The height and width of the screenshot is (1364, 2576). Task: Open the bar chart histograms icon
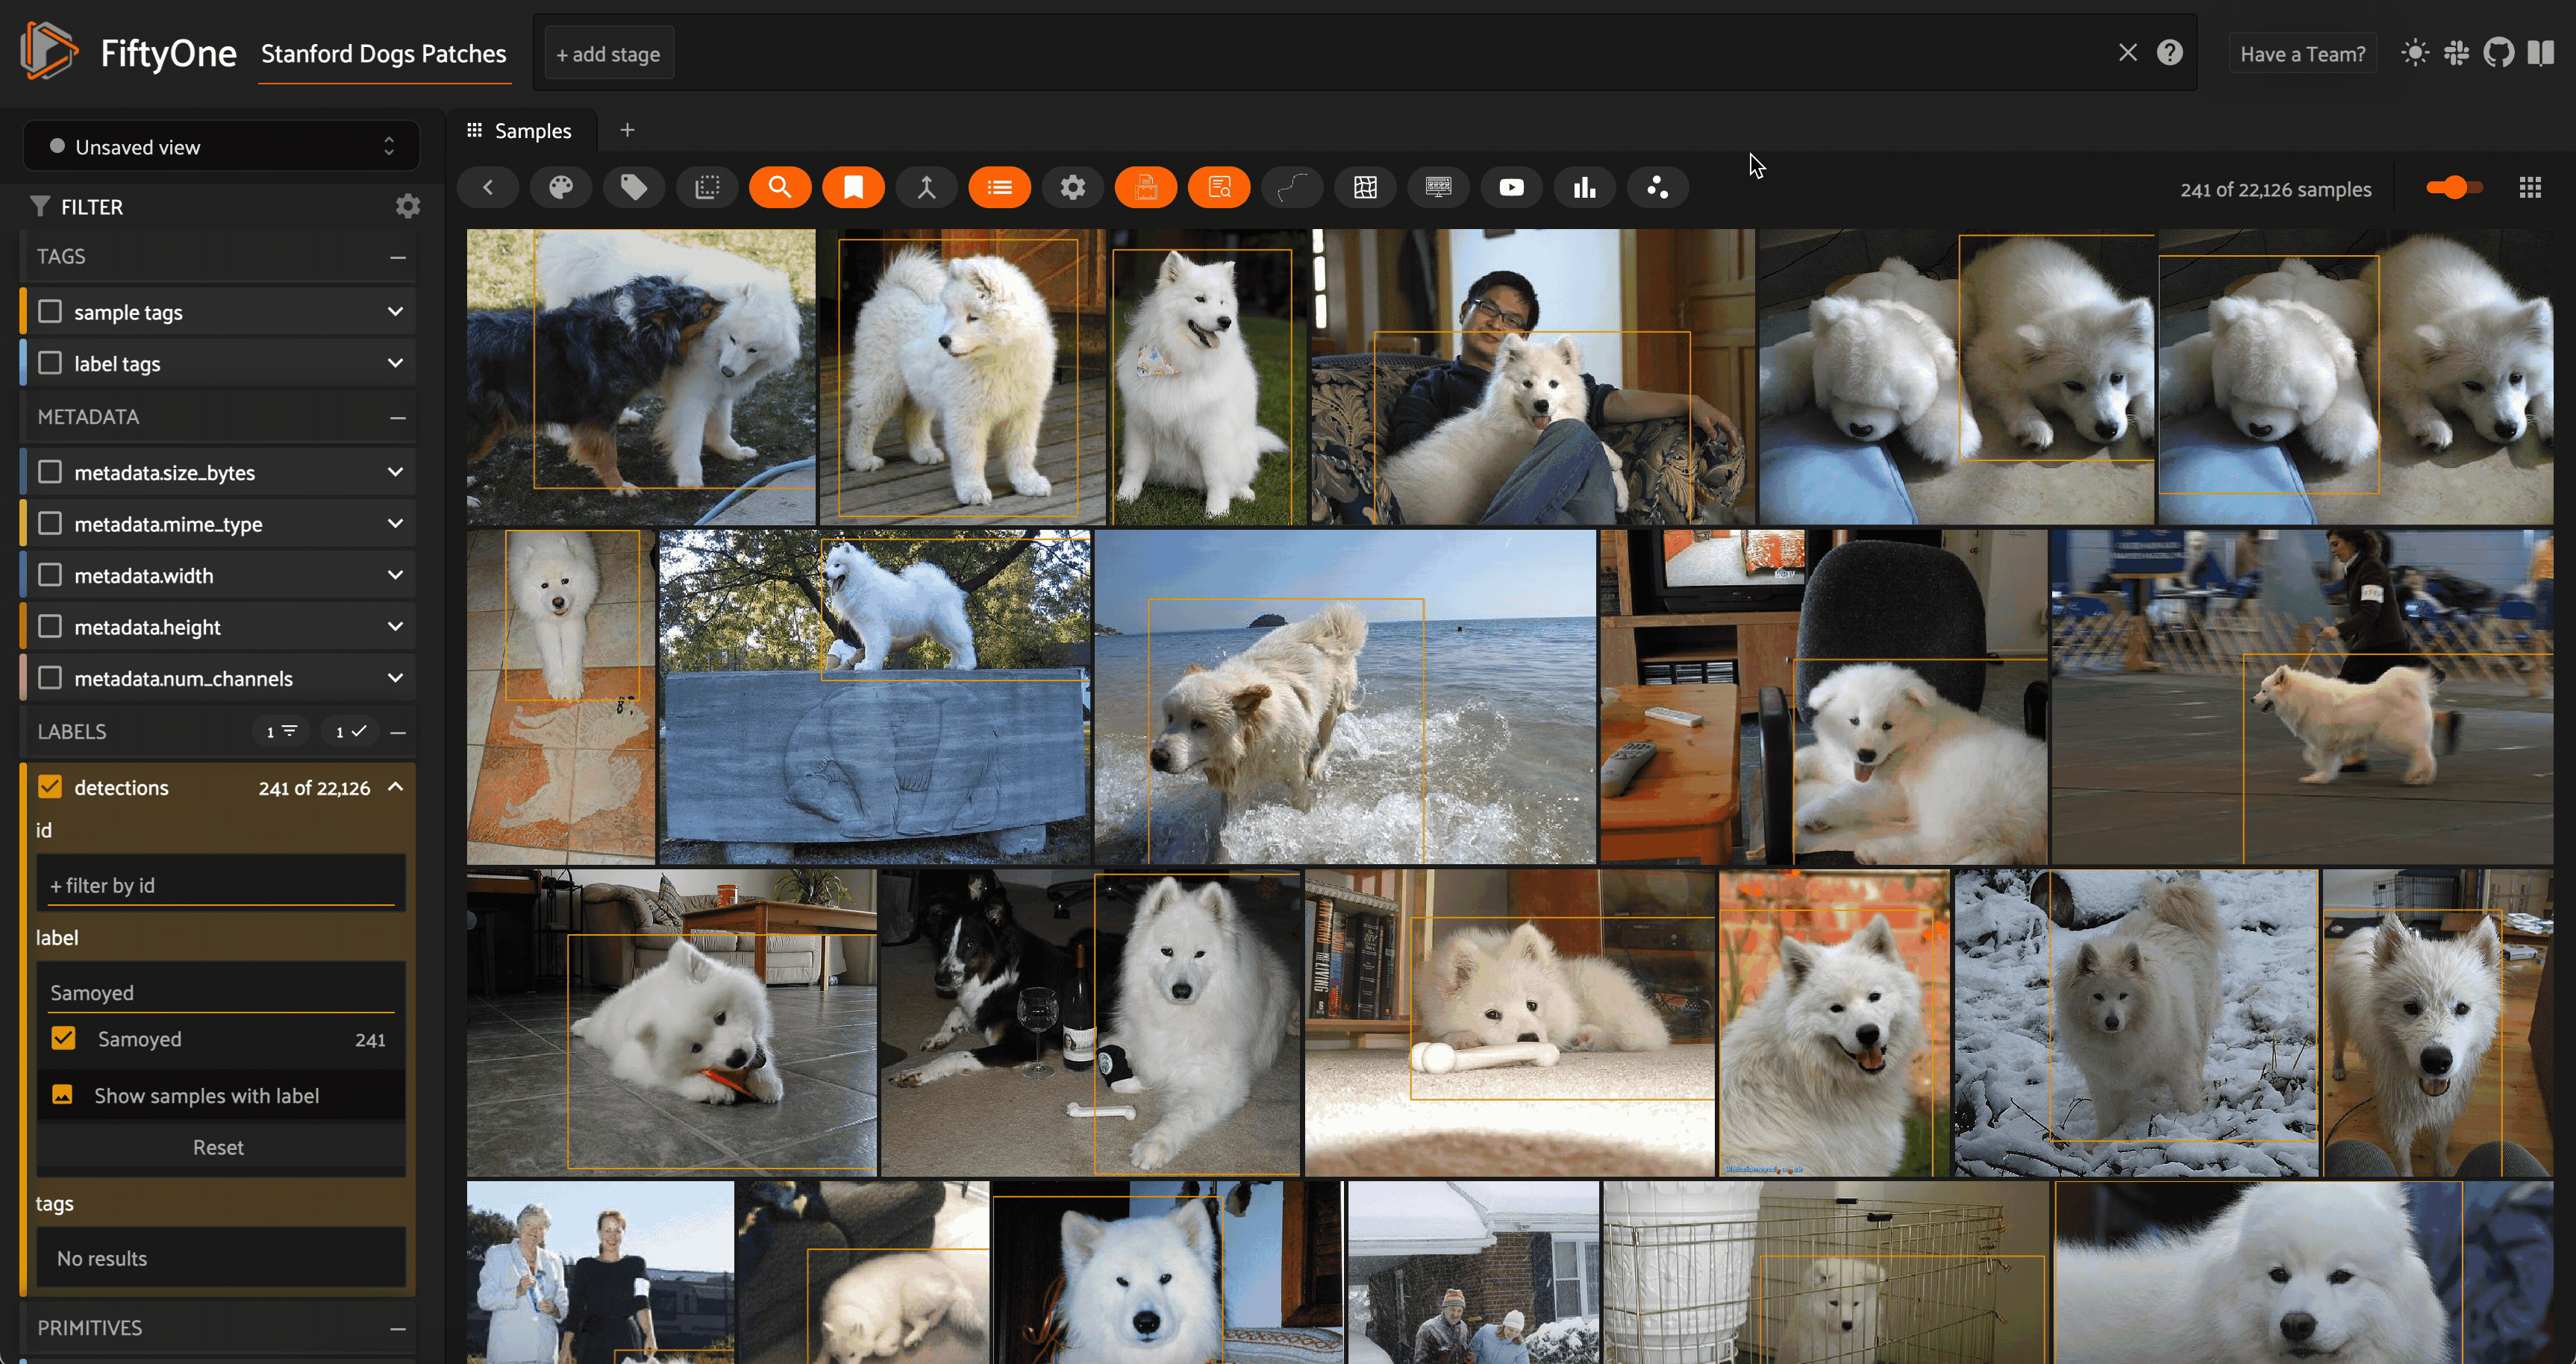click(x=1584, y=188)
